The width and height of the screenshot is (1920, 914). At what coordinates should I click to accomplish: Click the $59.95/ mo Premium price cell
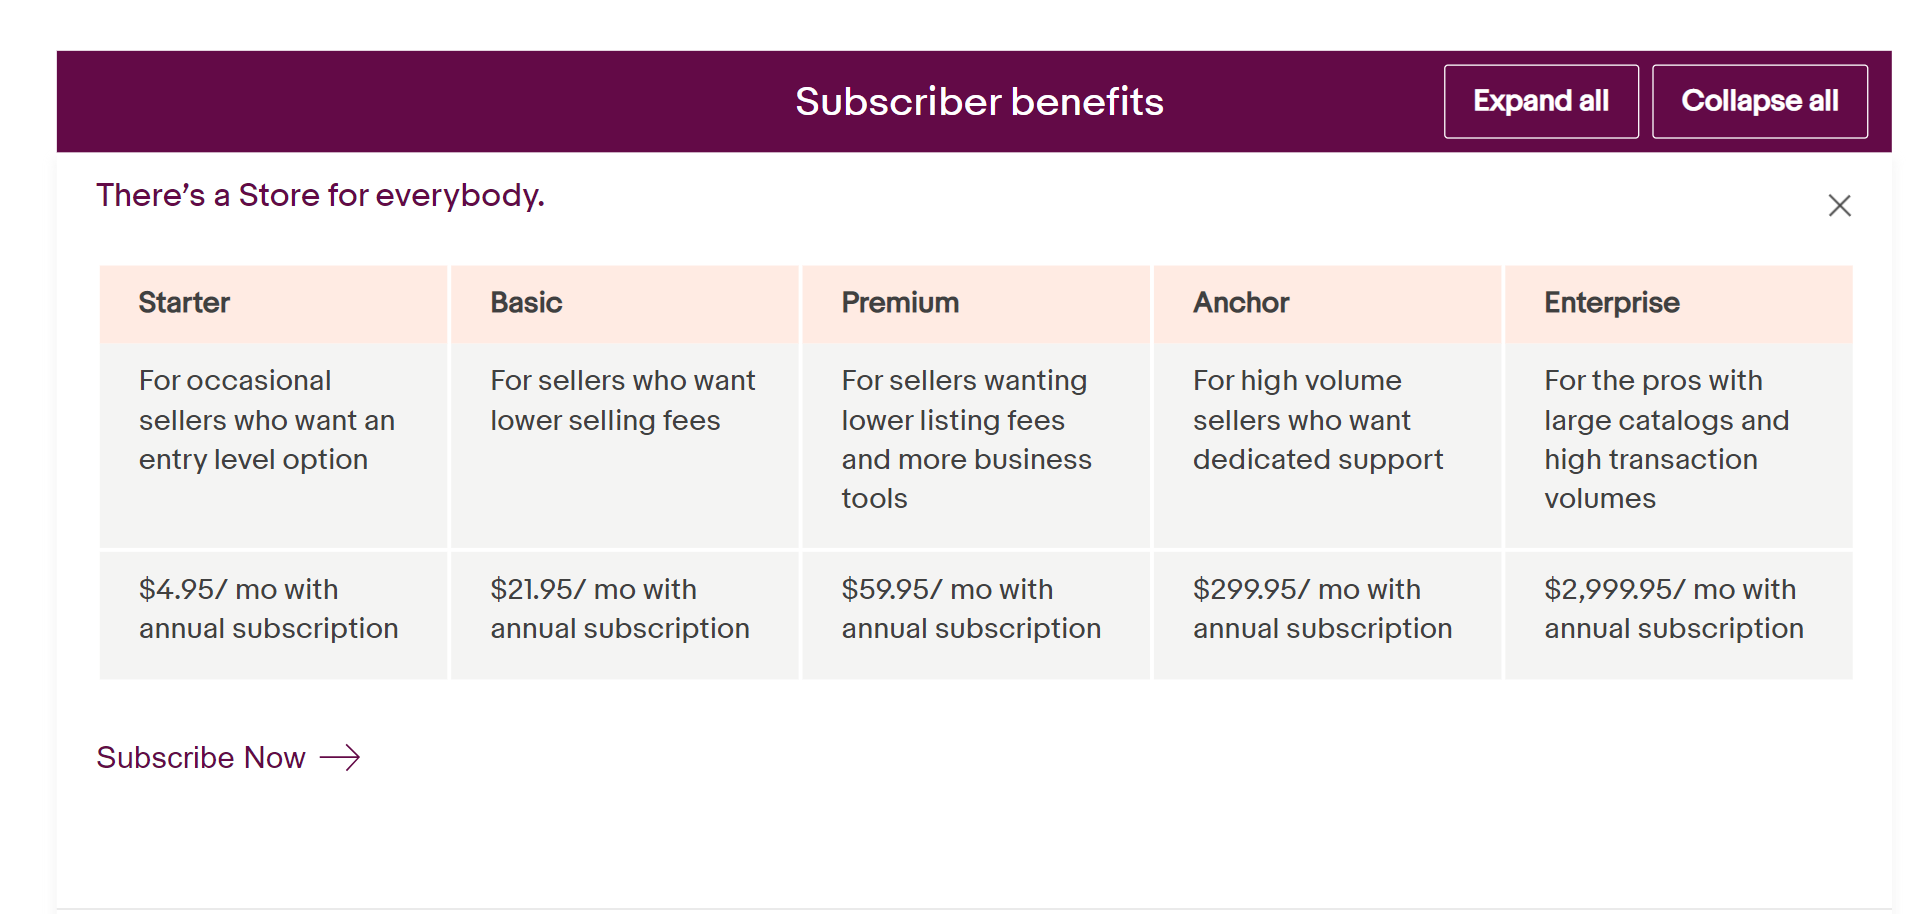coord(976,615)
